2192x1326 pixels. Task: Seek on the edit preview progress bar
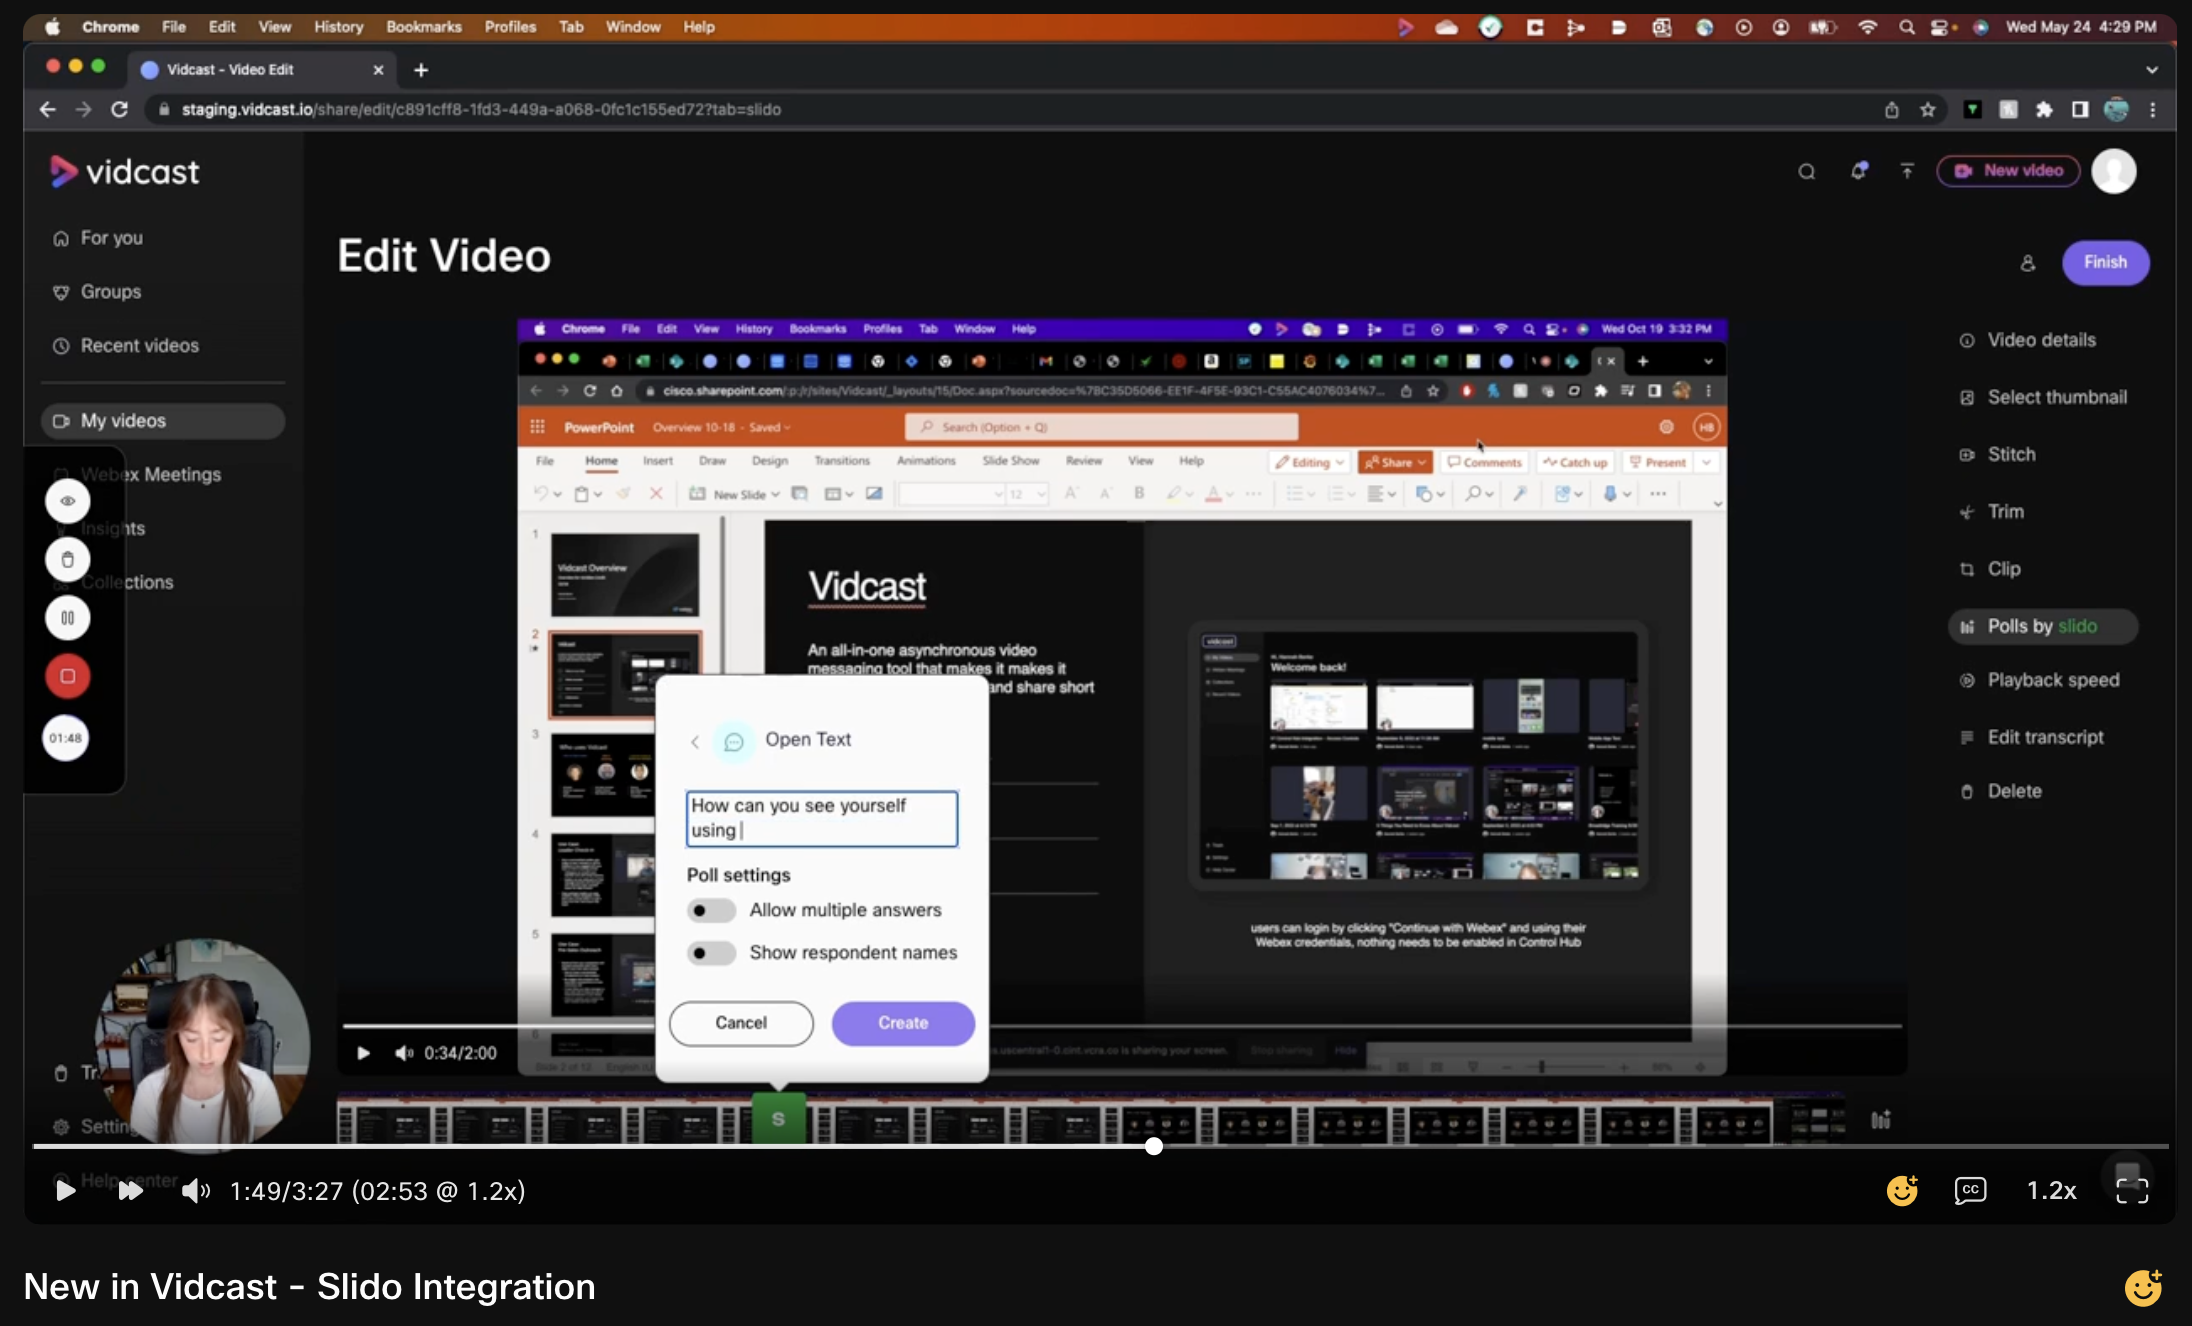point(1121,1026)
